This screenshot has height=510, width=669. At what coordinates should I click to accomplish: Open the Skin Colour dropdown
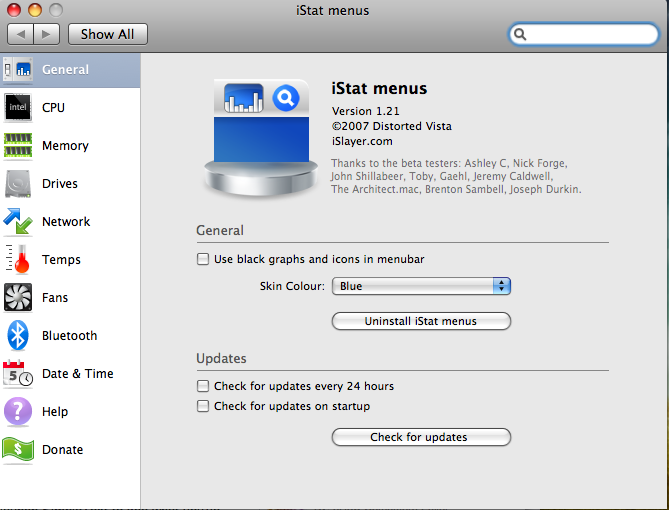pyautogui.click(x=421, y=286)
